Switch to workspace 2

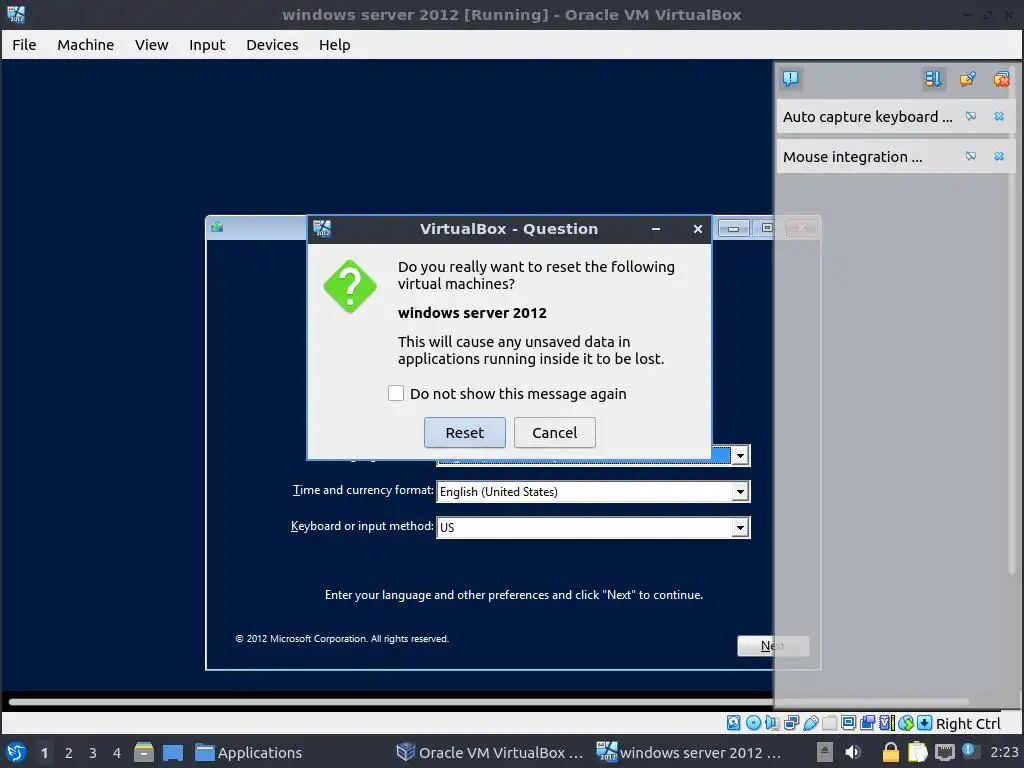68,753
